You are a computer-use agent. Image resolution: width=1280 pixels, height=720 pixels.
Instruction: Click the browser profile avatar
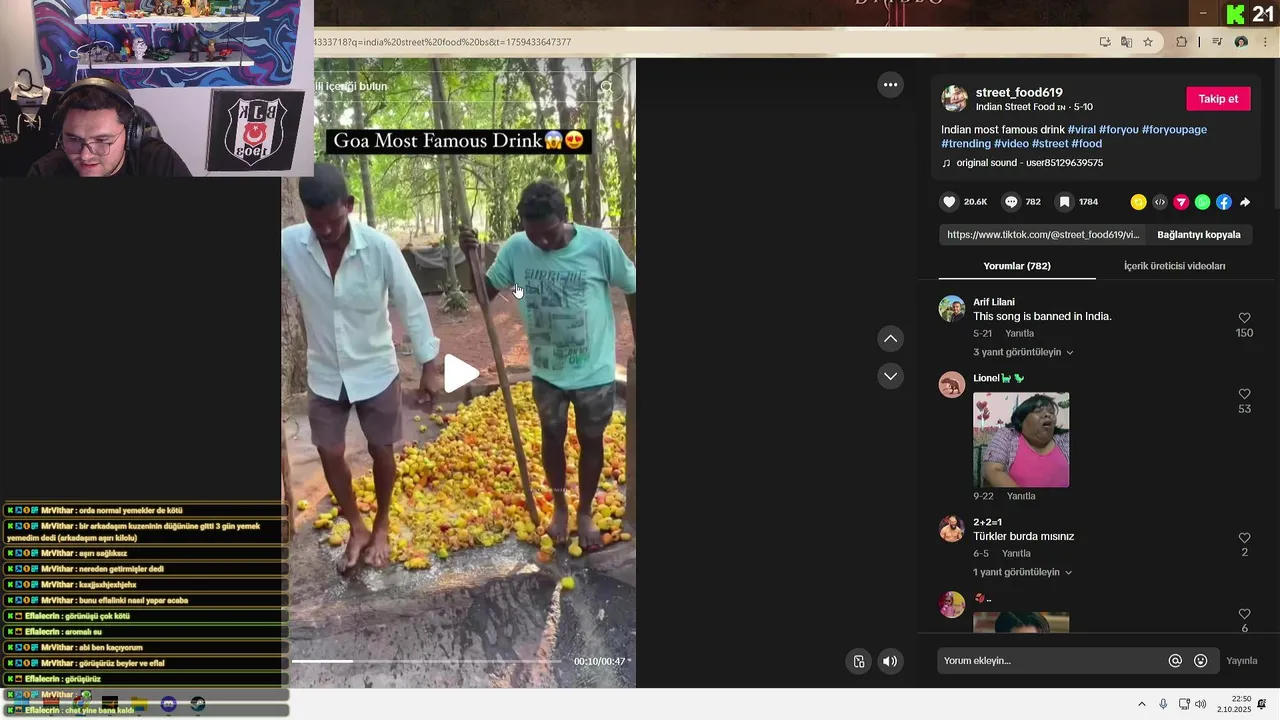1241,42
